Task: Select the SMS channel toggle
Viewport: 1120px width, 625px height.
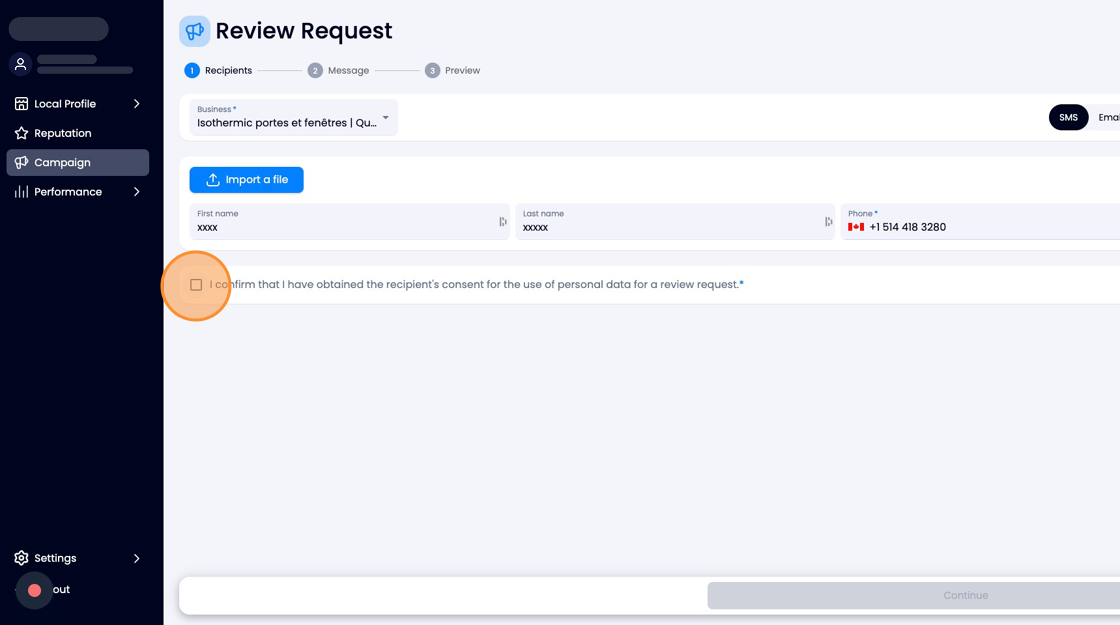Action: point(1069,117)
